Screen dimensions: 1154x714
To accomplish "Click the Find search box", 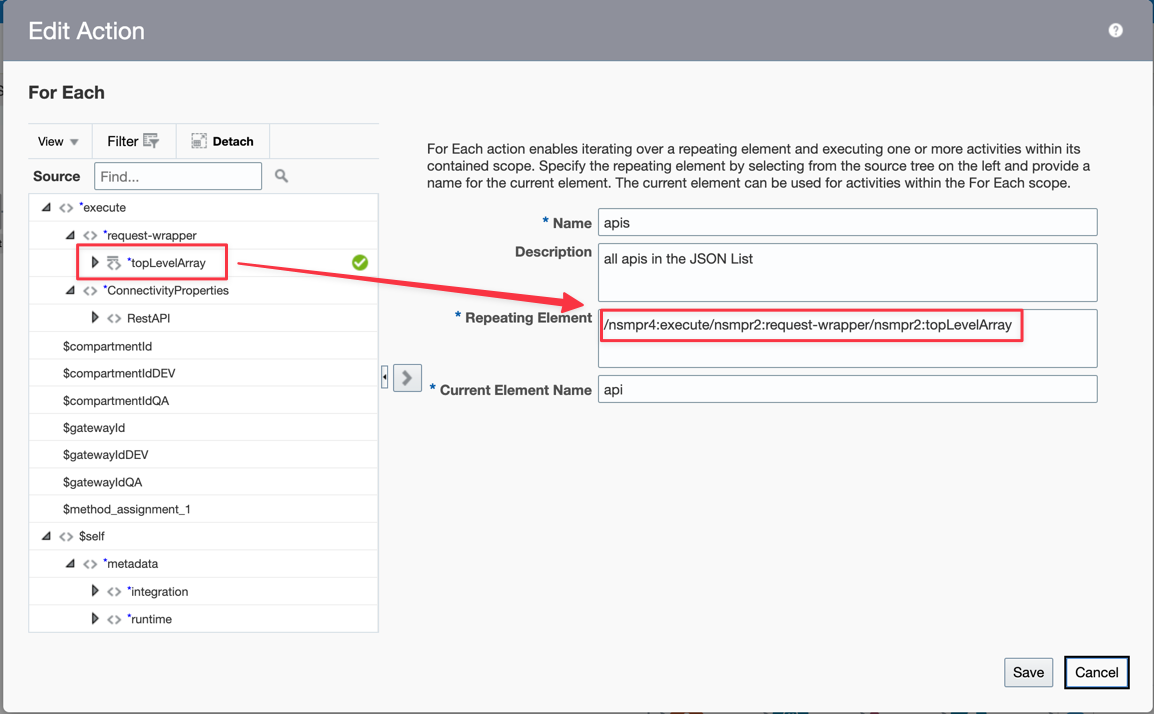I will pos(178,175).
